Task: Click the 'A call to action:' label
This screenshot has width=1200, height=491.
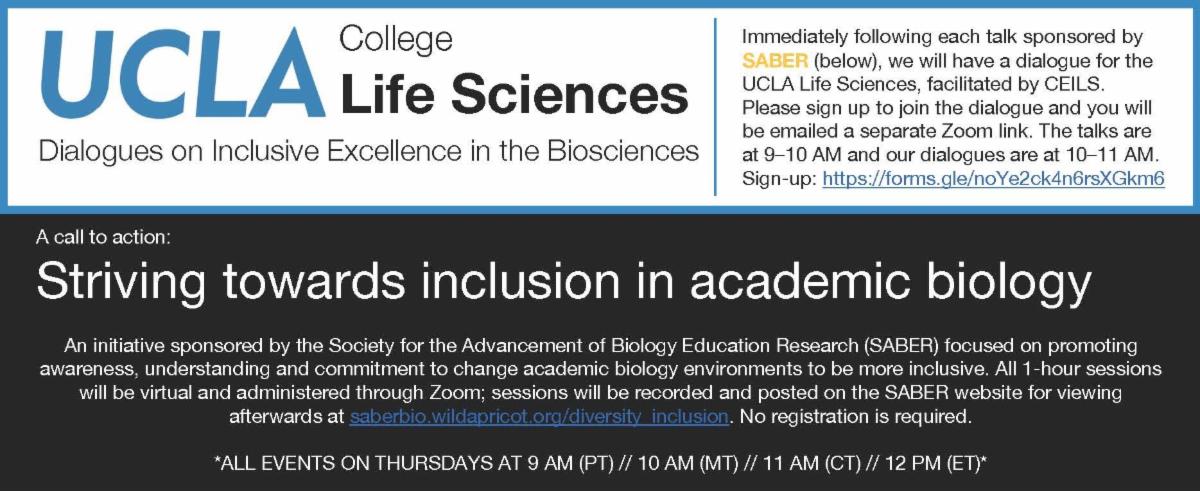Action: pos(104,238)
